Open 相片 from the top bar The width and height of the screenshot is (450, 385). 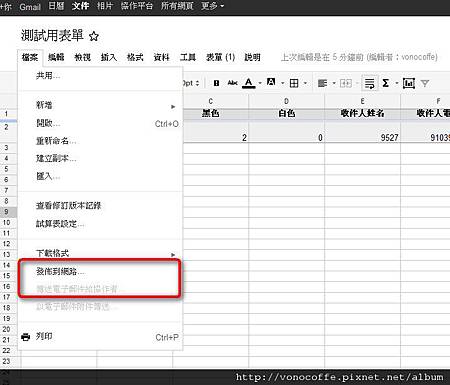[105, 6]
